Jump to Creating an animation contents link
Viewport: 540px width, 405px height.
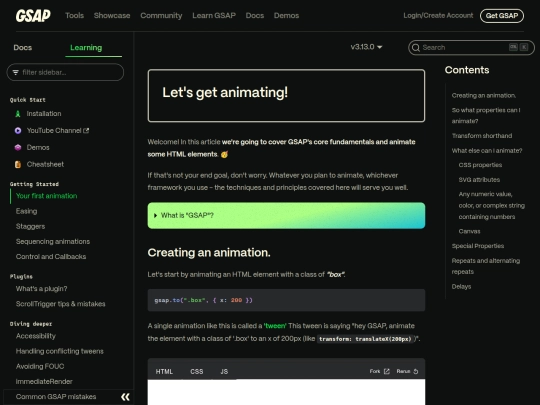(484, 95)
